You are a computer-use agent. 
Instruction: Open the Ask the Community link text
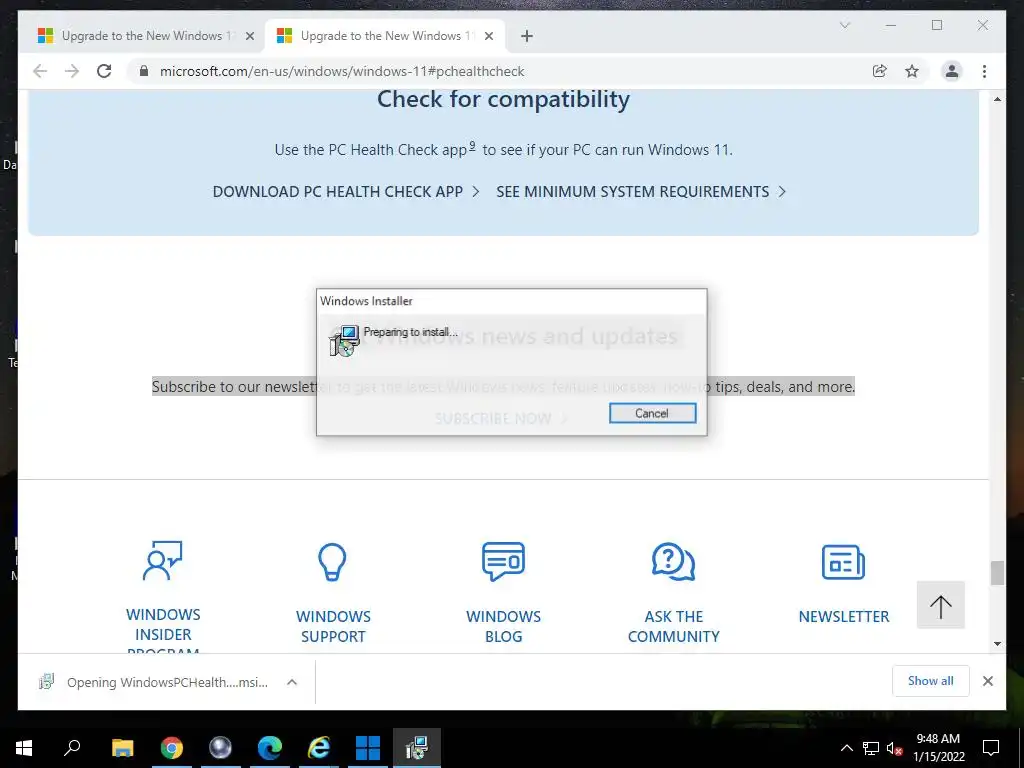click(x=673, y=626)
